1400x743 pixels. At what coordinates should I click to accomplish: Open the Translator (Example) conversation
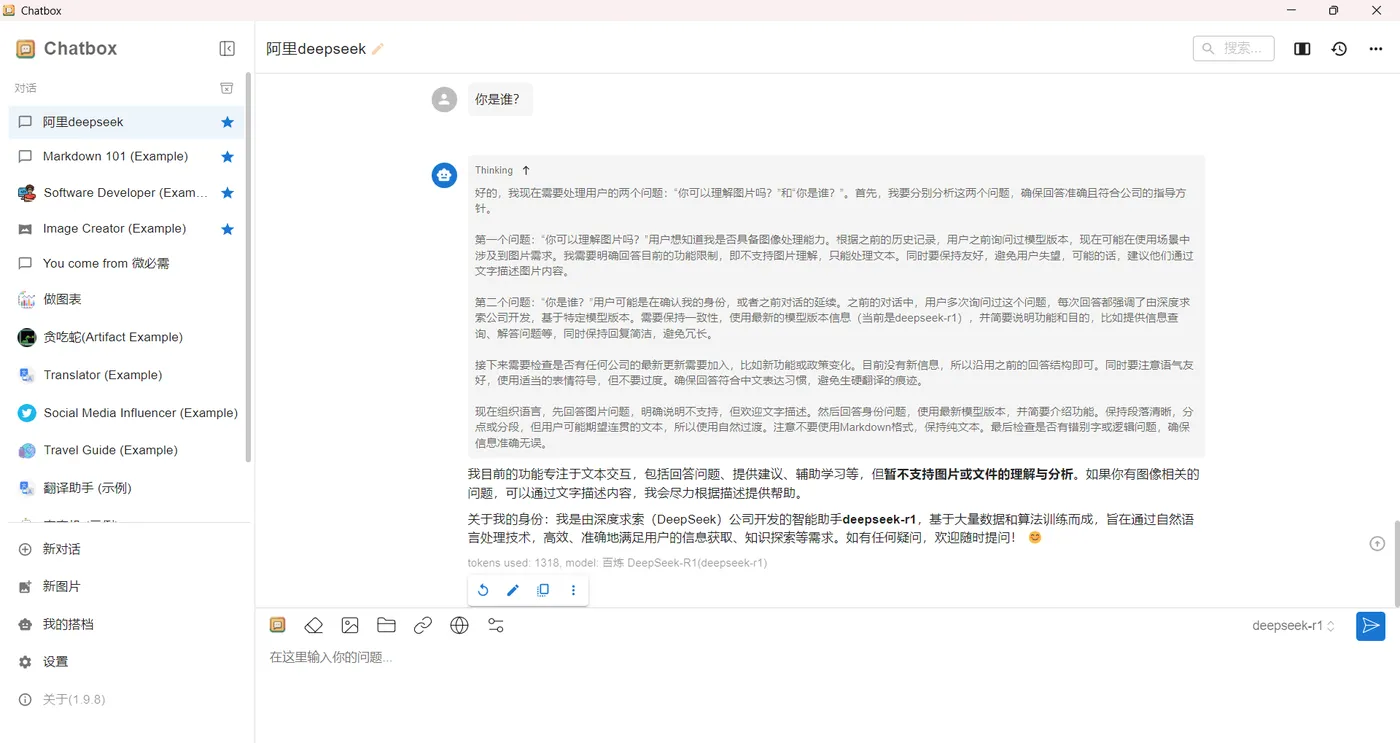tap(126, 375)
